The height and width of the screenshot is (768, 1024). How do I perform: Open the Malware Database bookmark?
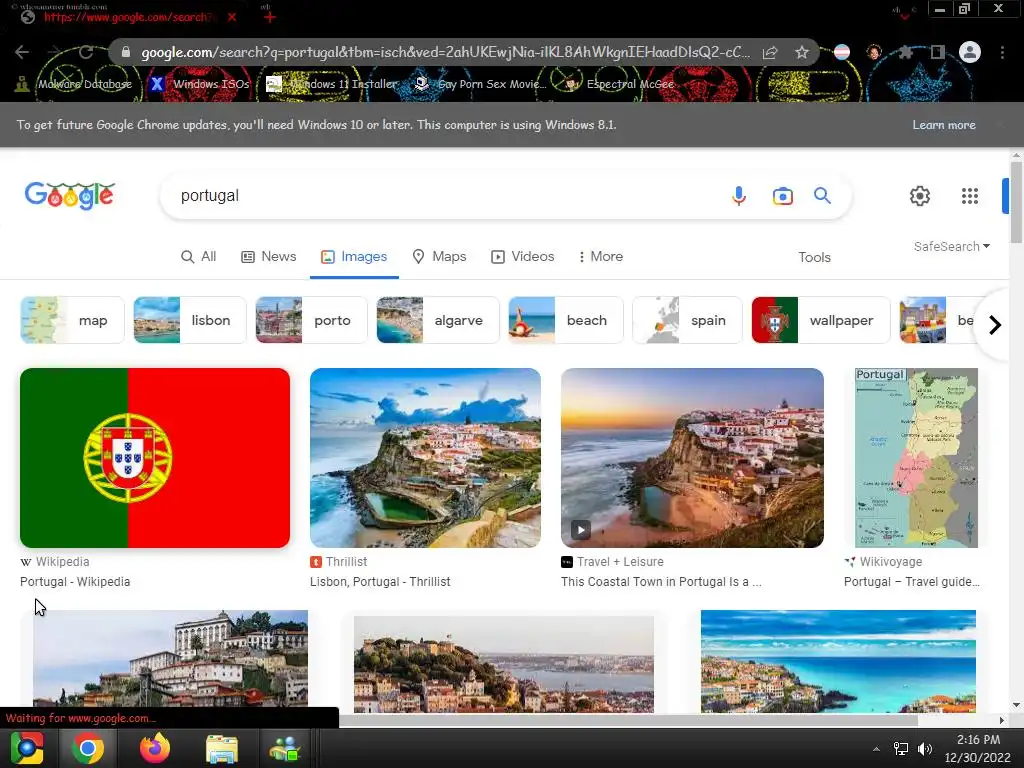click(x=74, y=84)
